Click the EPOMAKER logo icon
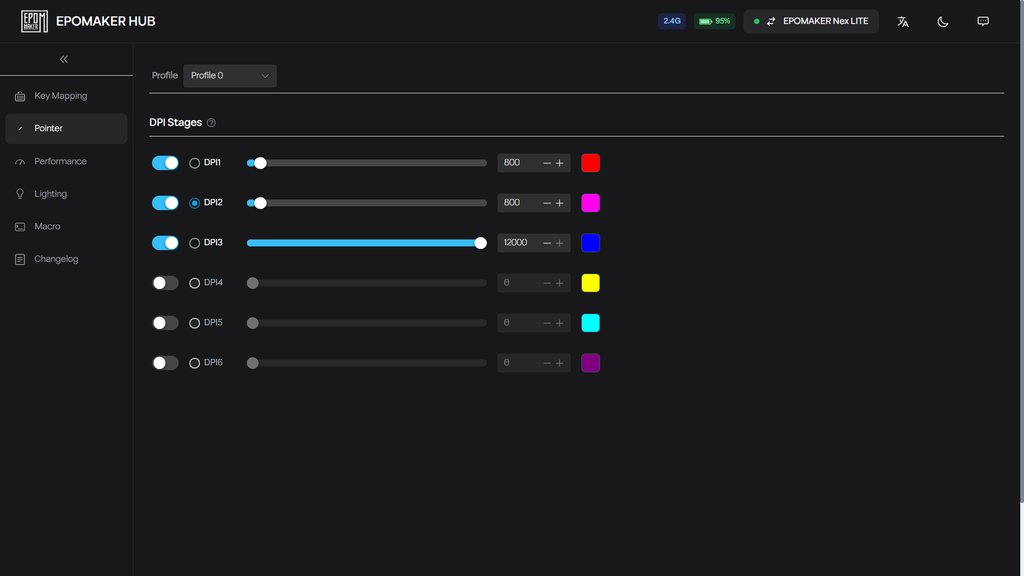 34,22
